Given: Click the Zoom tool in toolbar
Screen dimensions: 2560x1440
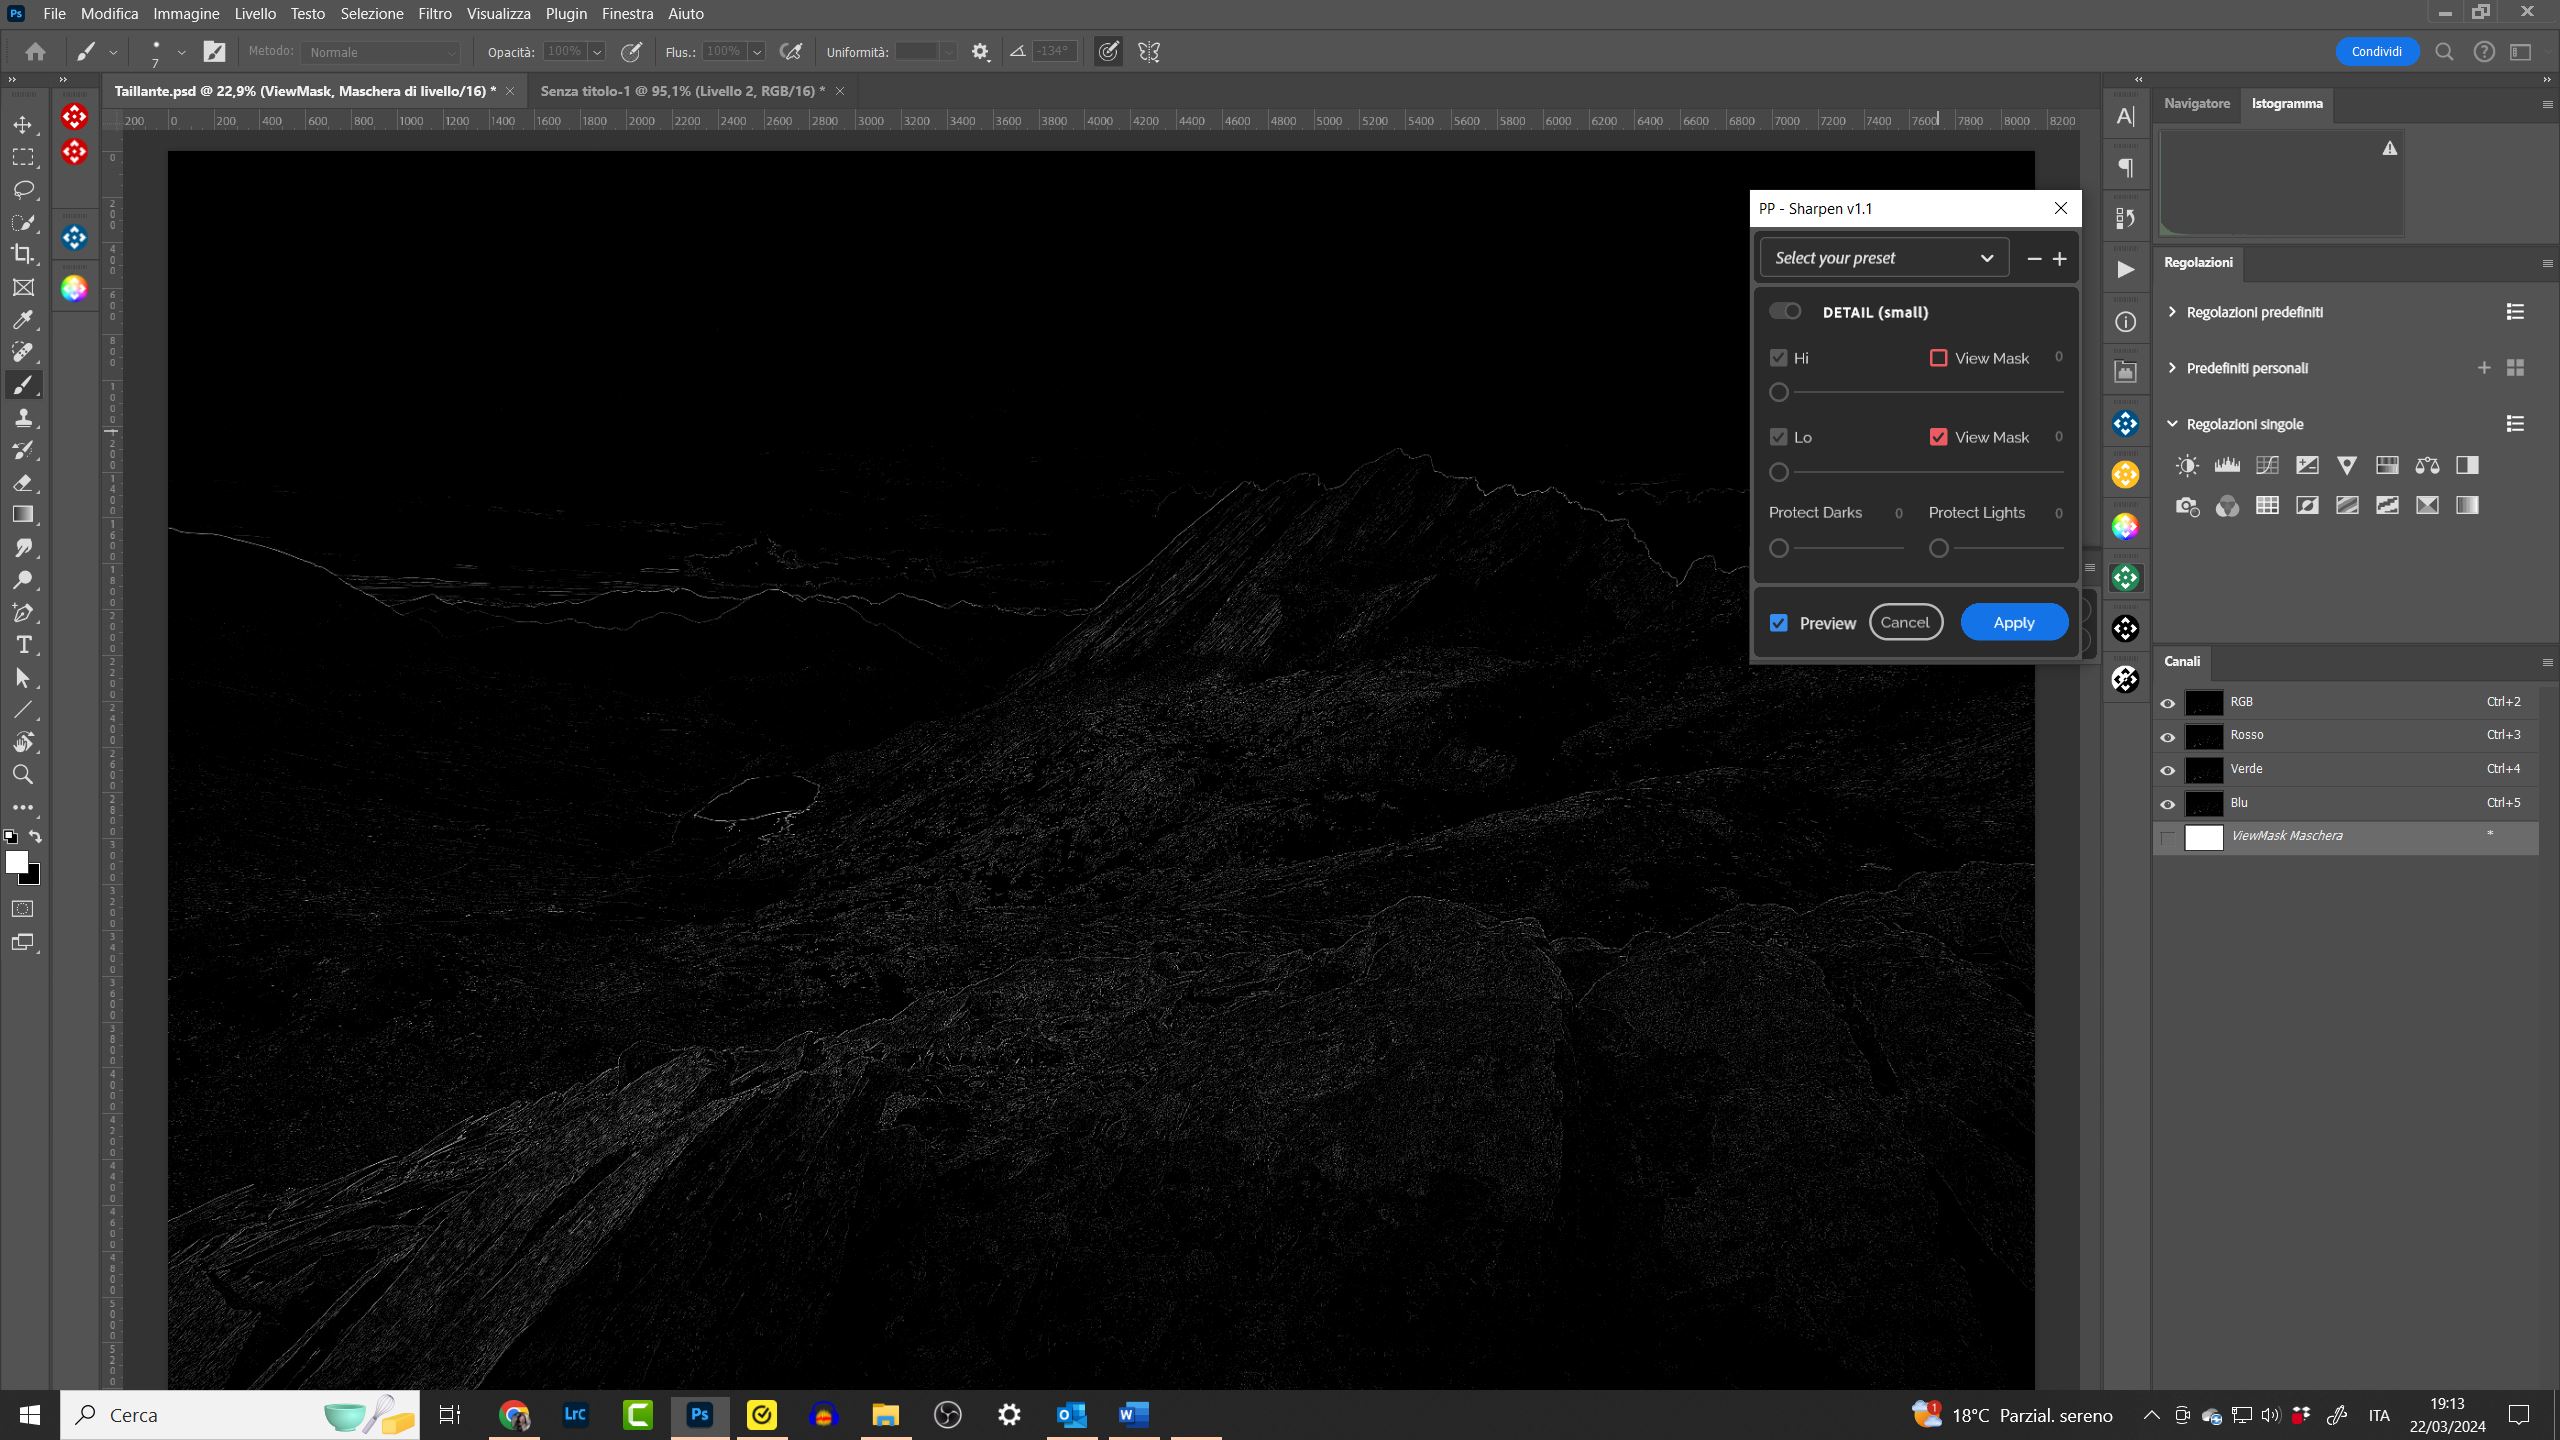Looking at the screenshot, I should click(23, 775).
